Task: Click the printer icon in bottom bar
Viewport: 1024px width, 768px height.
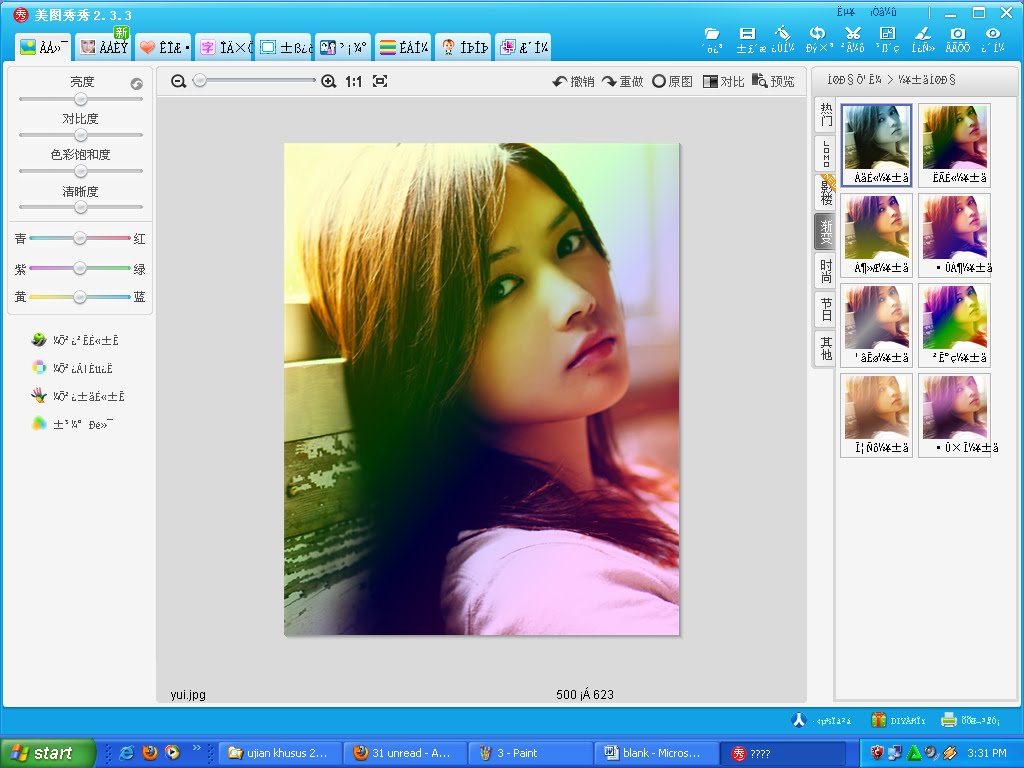Action: point(949,720)
